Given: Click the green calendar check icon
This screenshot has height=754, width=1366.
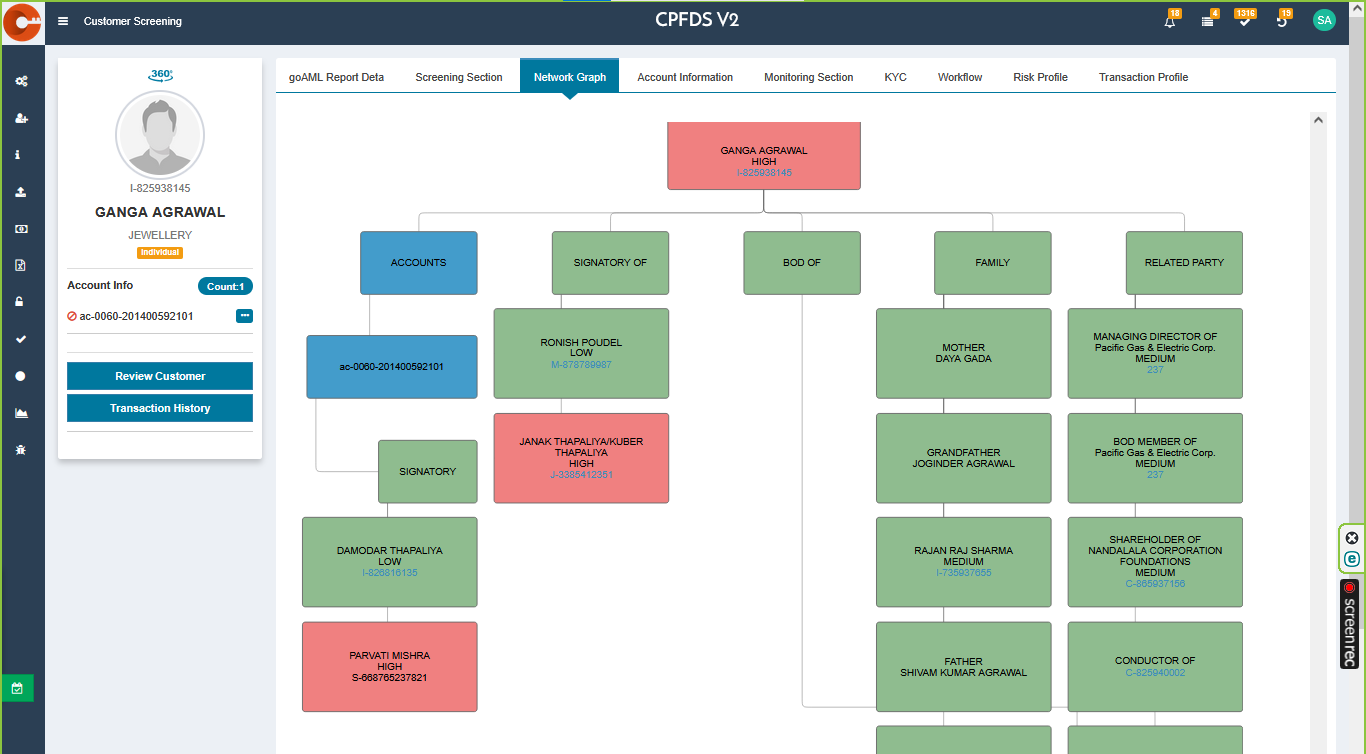Looking at the screenshot, I should [18, 688].
